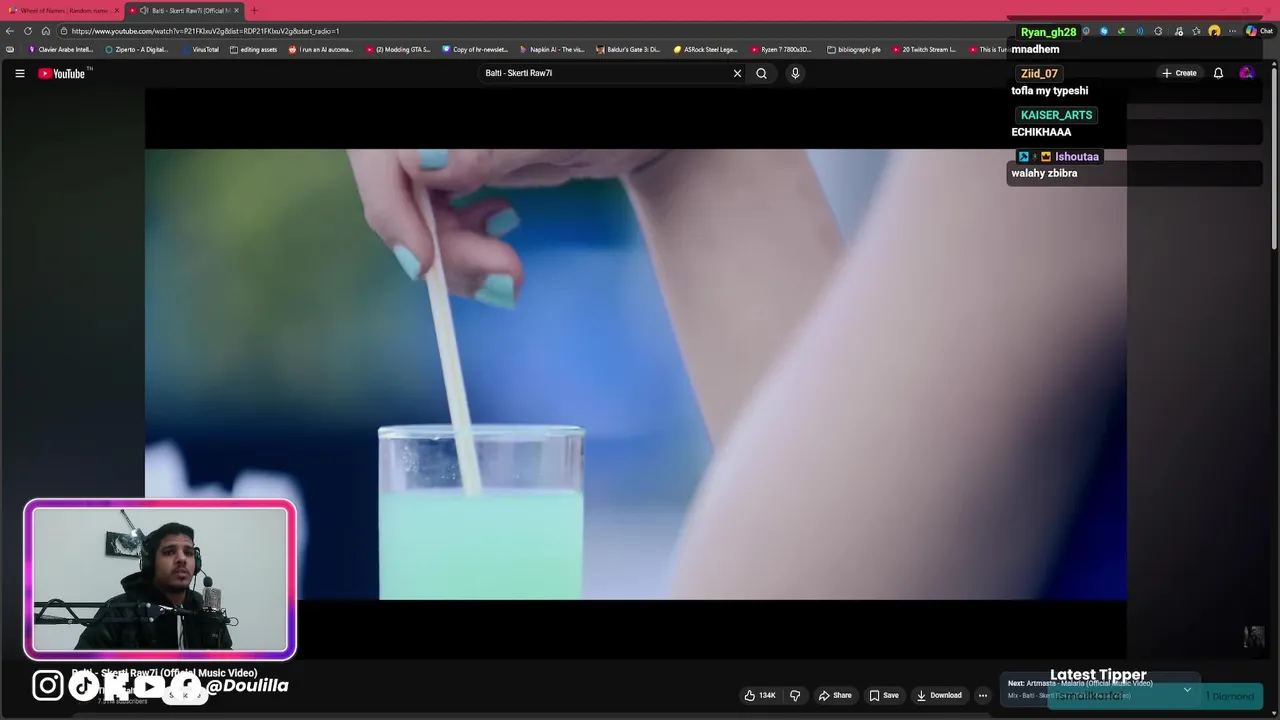
Task: Open the editing assets bookmark folder
Action: (x=253, y=49)
